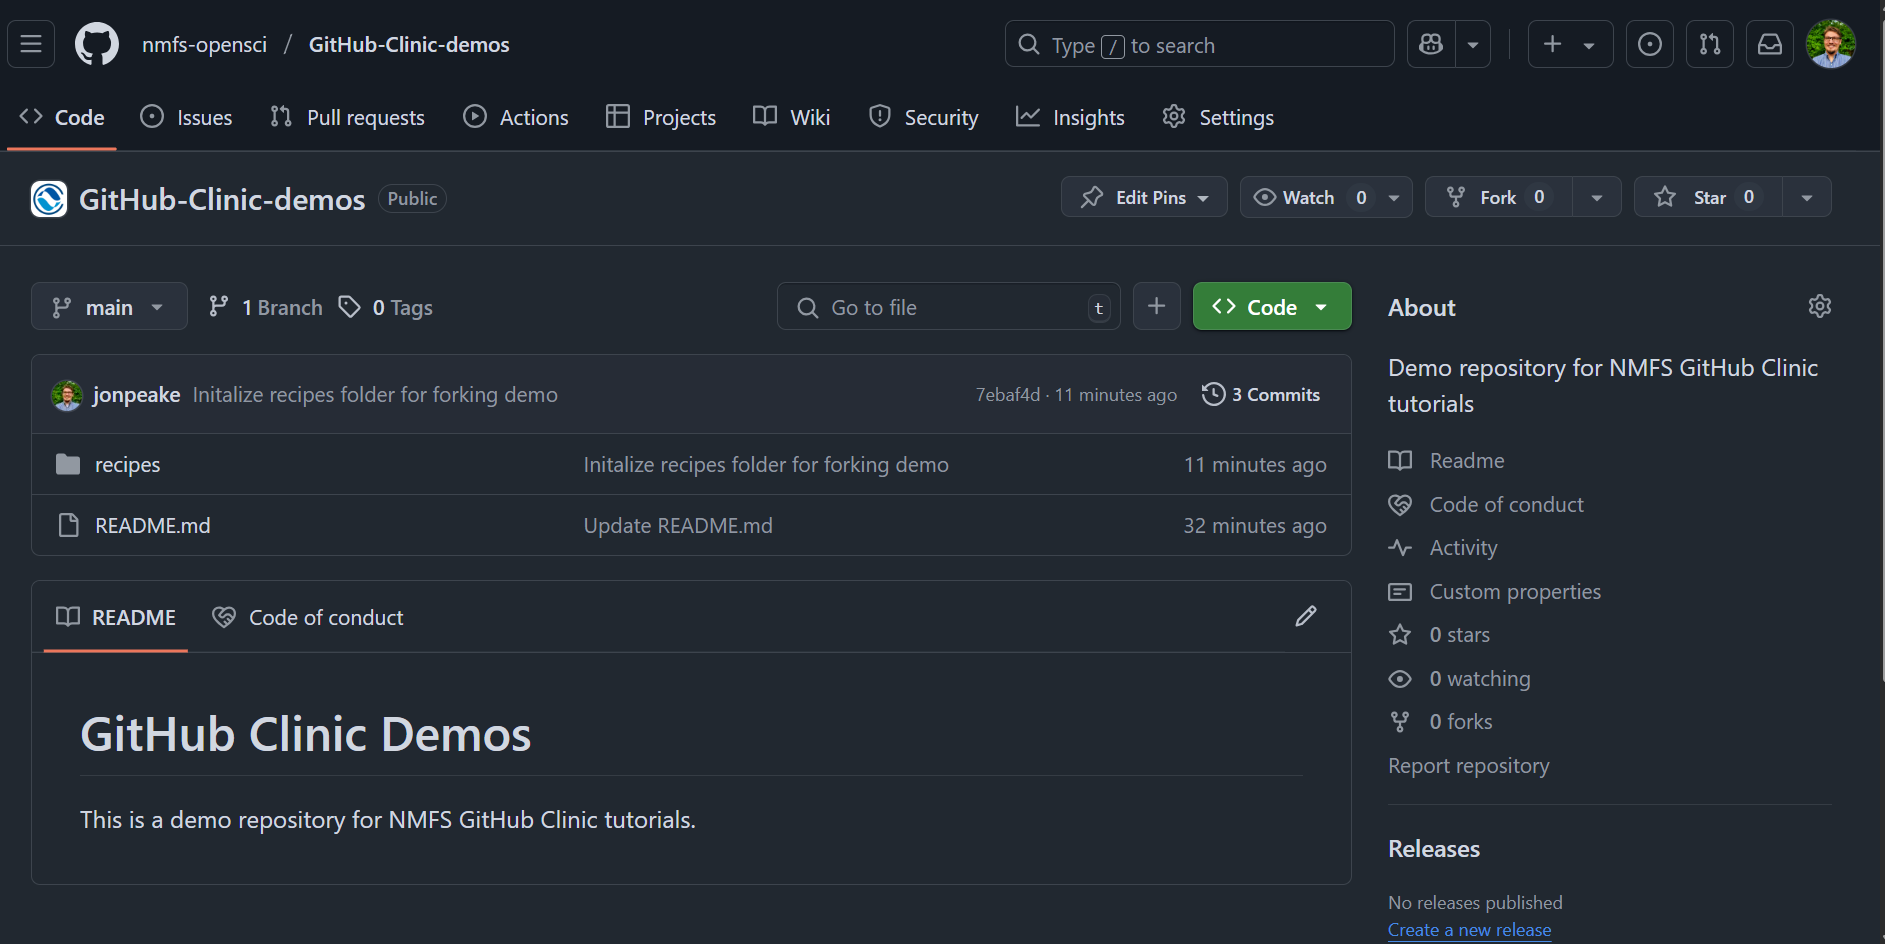The height and width of the screenshot is (944, 1885).
Task: Open latest commit message in header
Action: click(375, 395)
